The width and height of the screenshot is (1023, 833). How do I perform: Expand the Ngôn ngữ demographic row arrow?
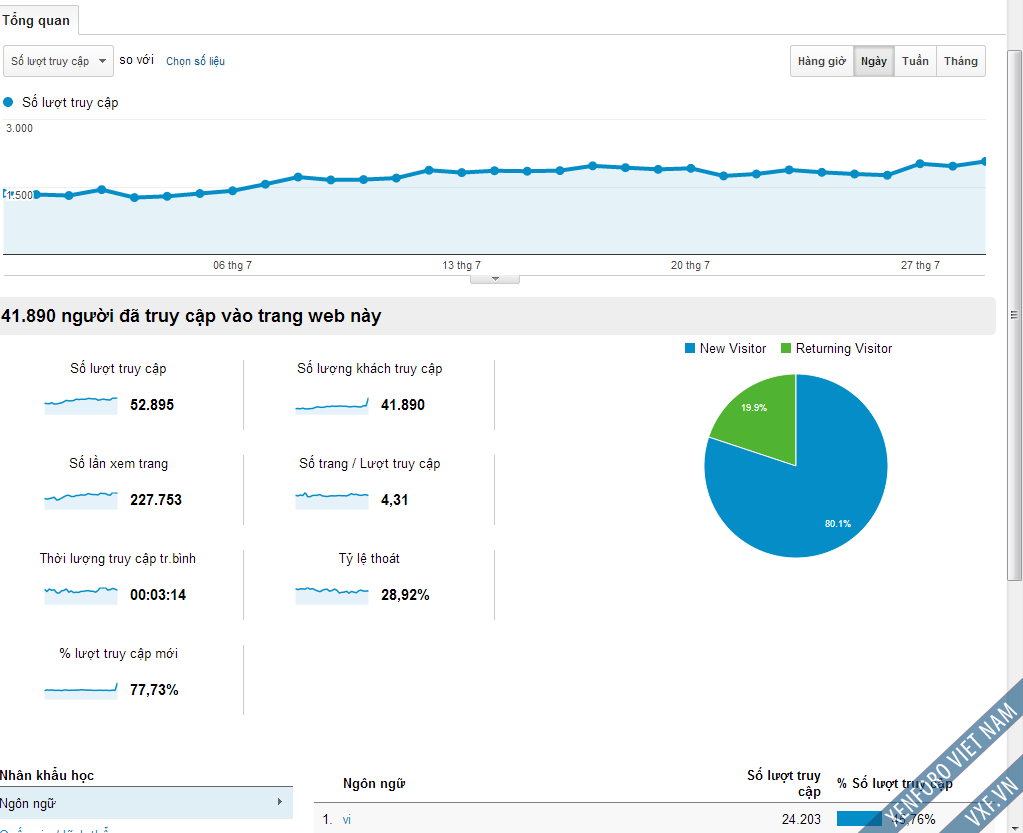(280, 802)
